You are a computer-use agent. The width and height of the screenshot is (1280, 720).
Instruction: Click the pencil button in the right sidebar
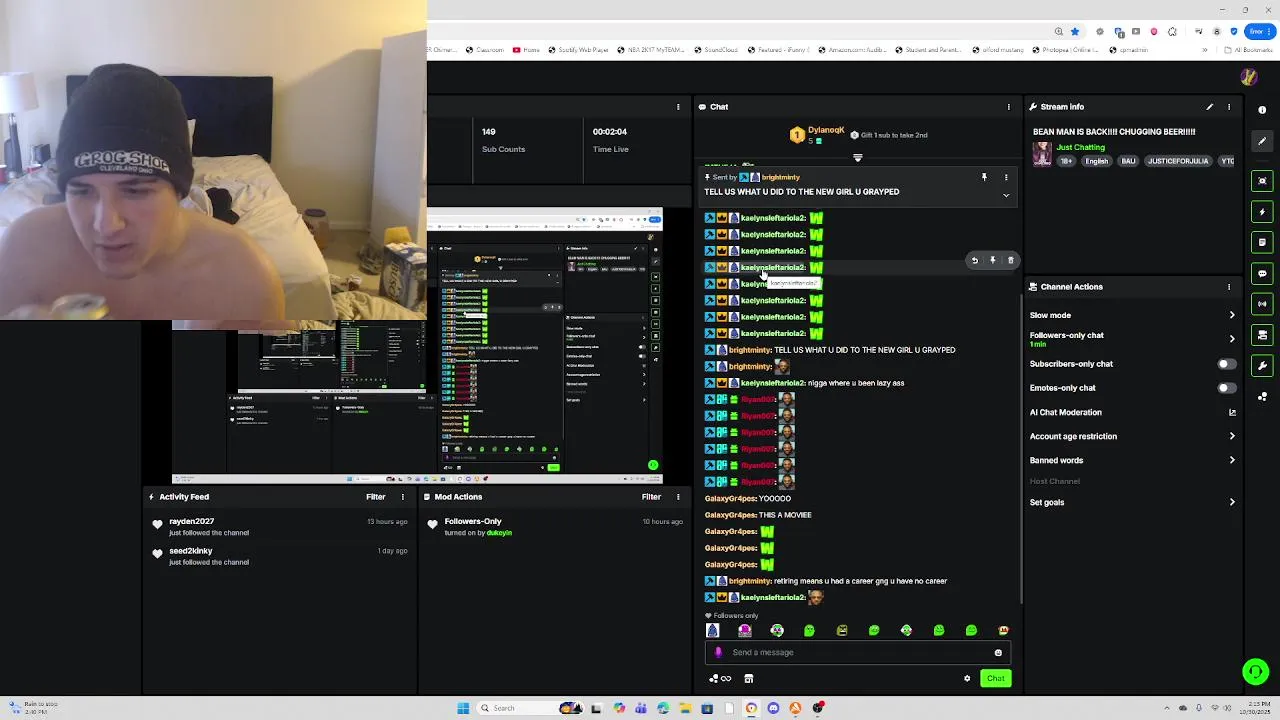1262,141
